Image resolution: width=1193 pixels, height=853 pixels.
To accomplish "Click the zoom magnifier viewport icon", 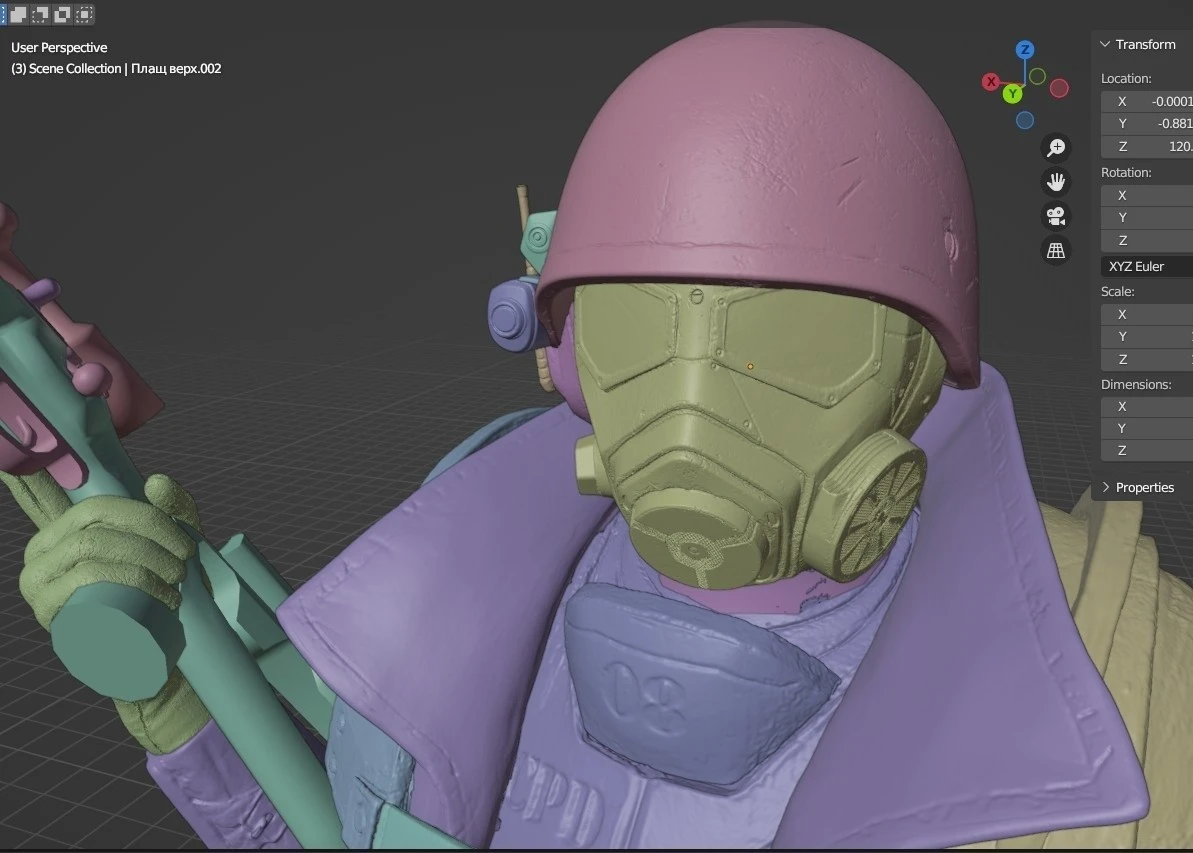I will [x=1056, y=148].
